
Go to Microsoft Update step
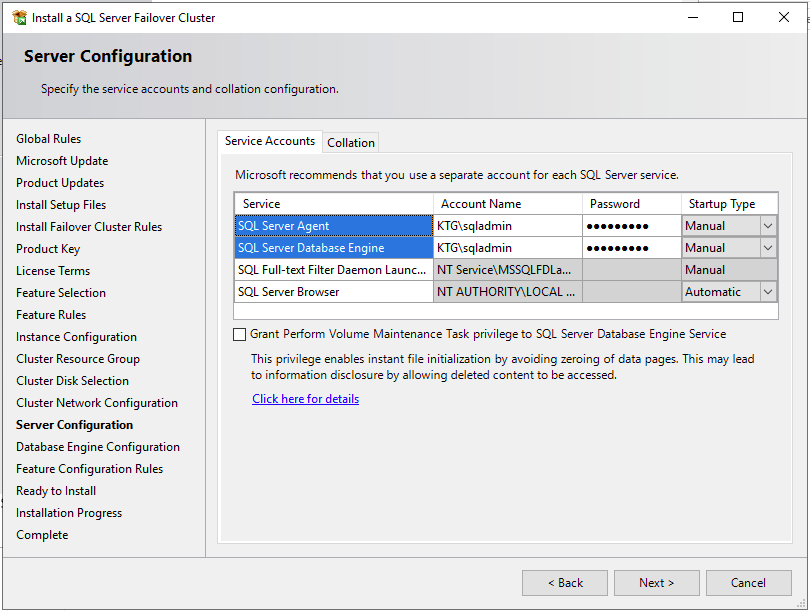62,161
